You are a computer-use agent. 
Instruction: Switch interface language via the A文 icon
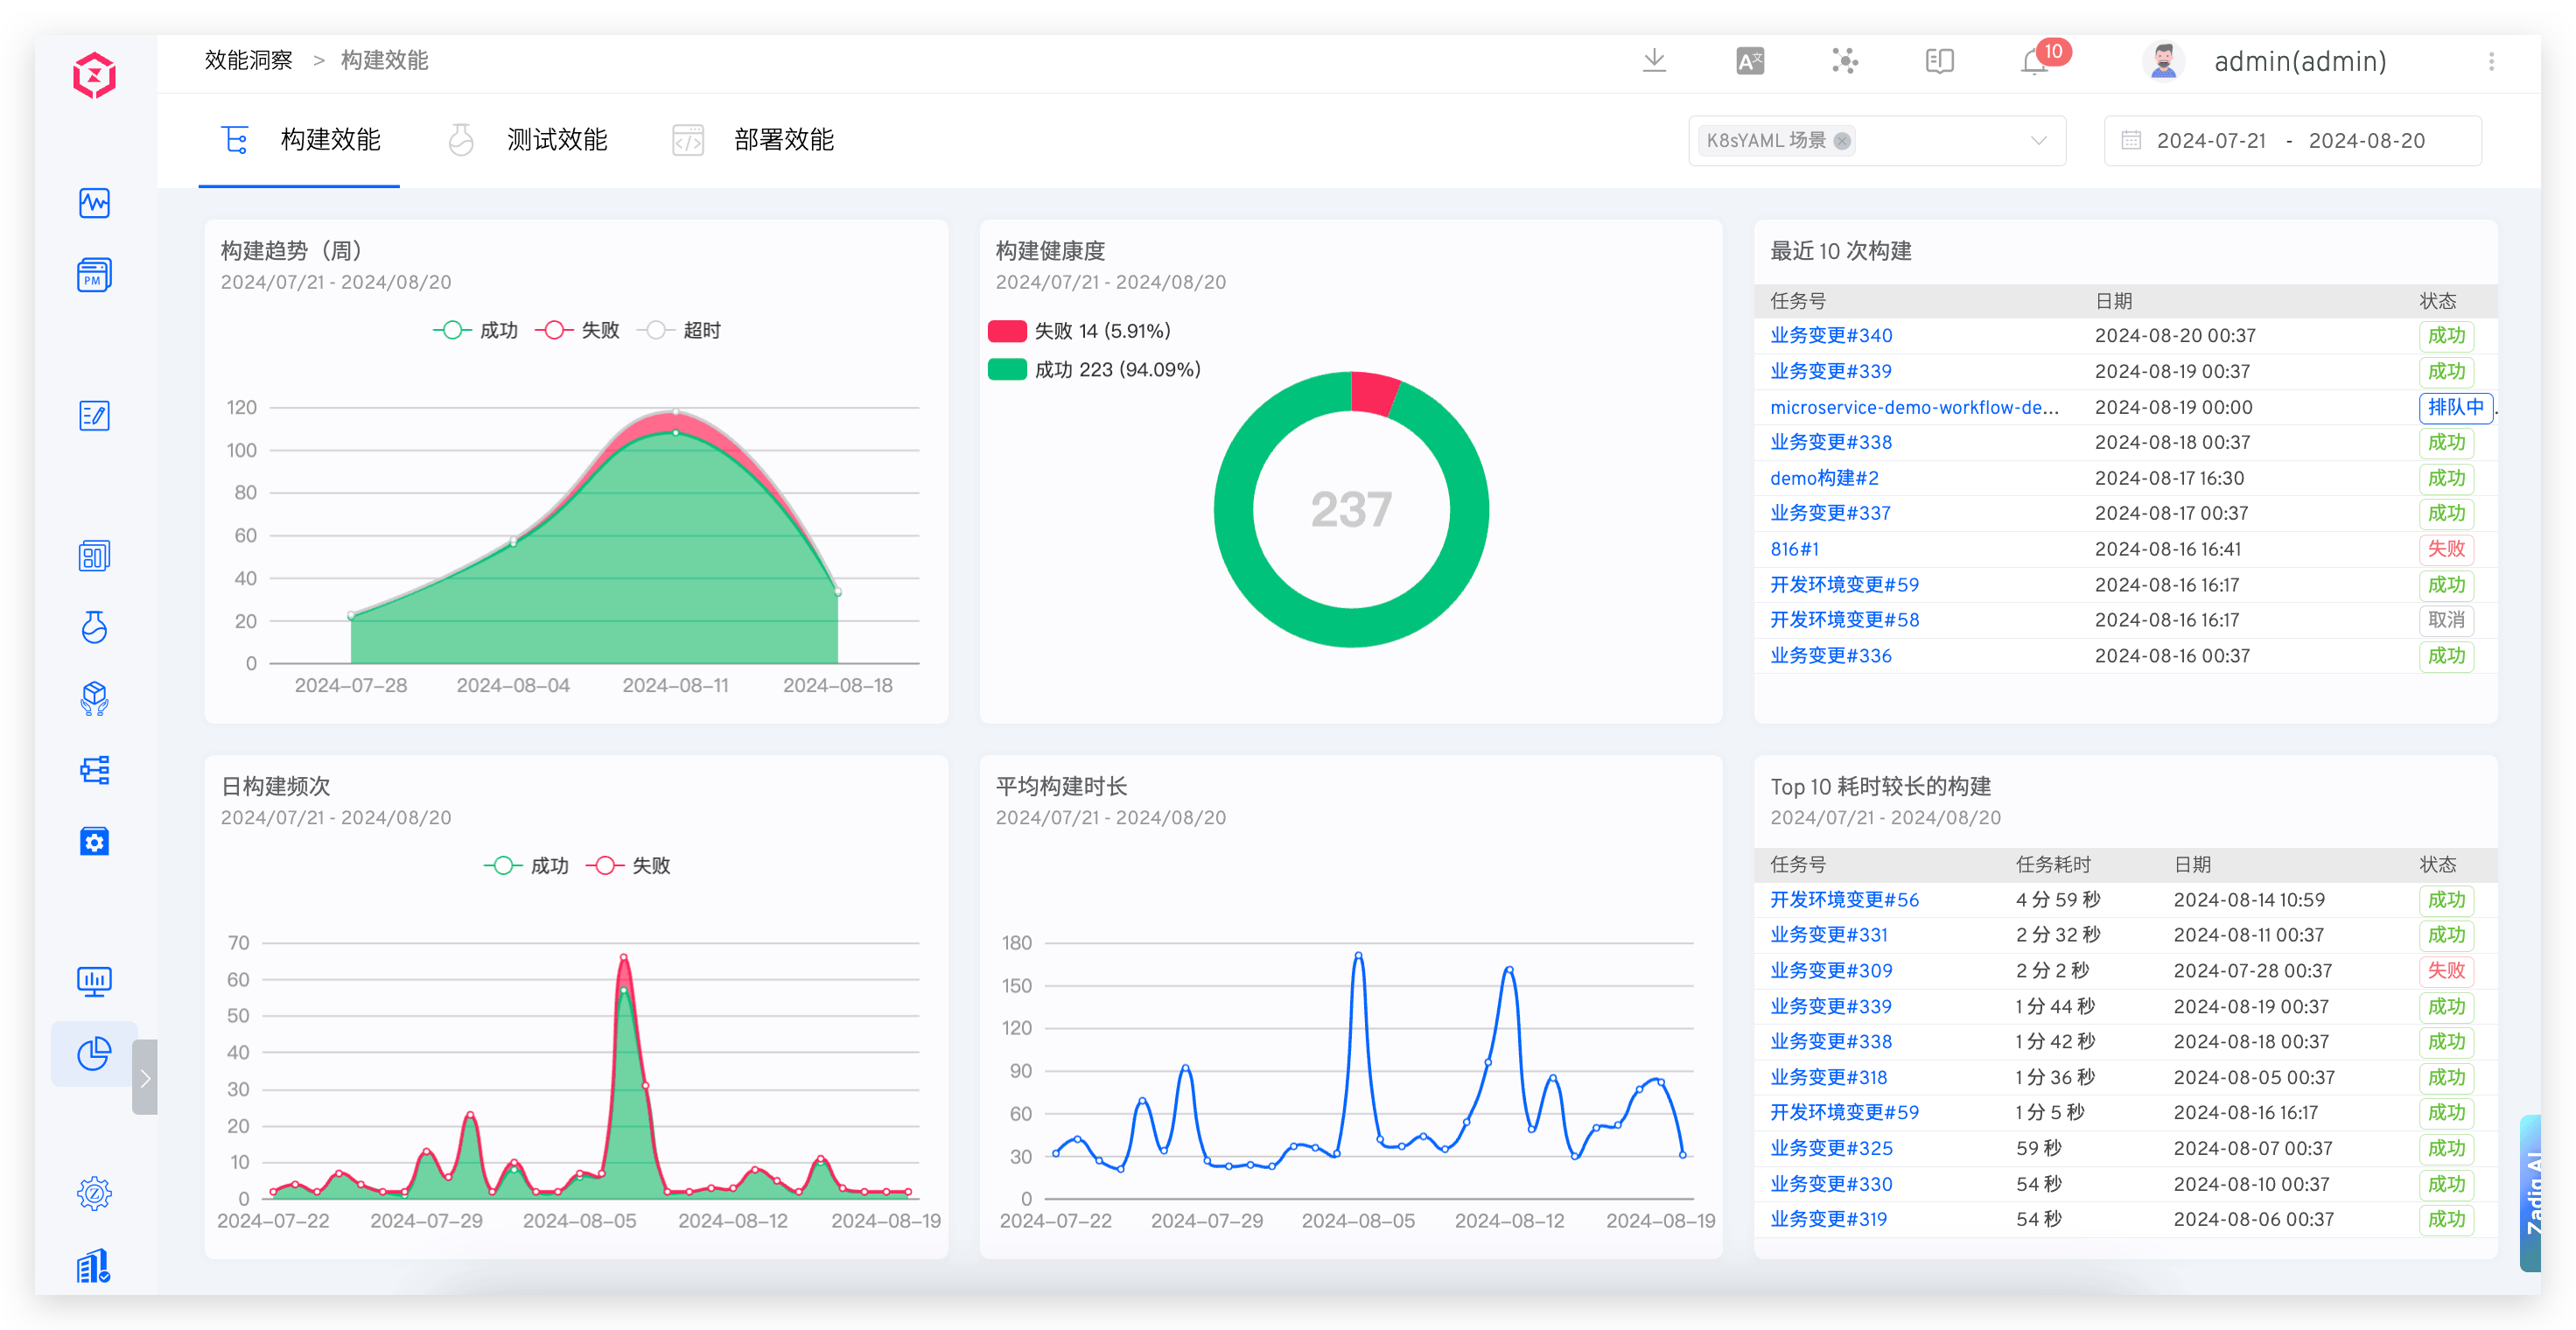pos(1750,61)
